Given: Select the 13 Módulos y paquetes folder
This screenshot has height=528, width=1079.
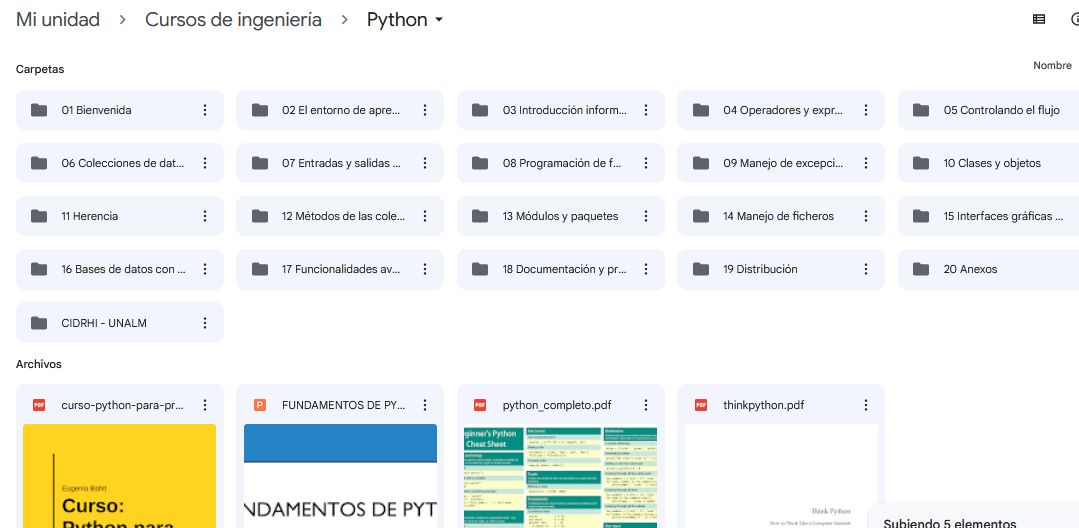Looking at the screenshot, I should tap(561, 216).
